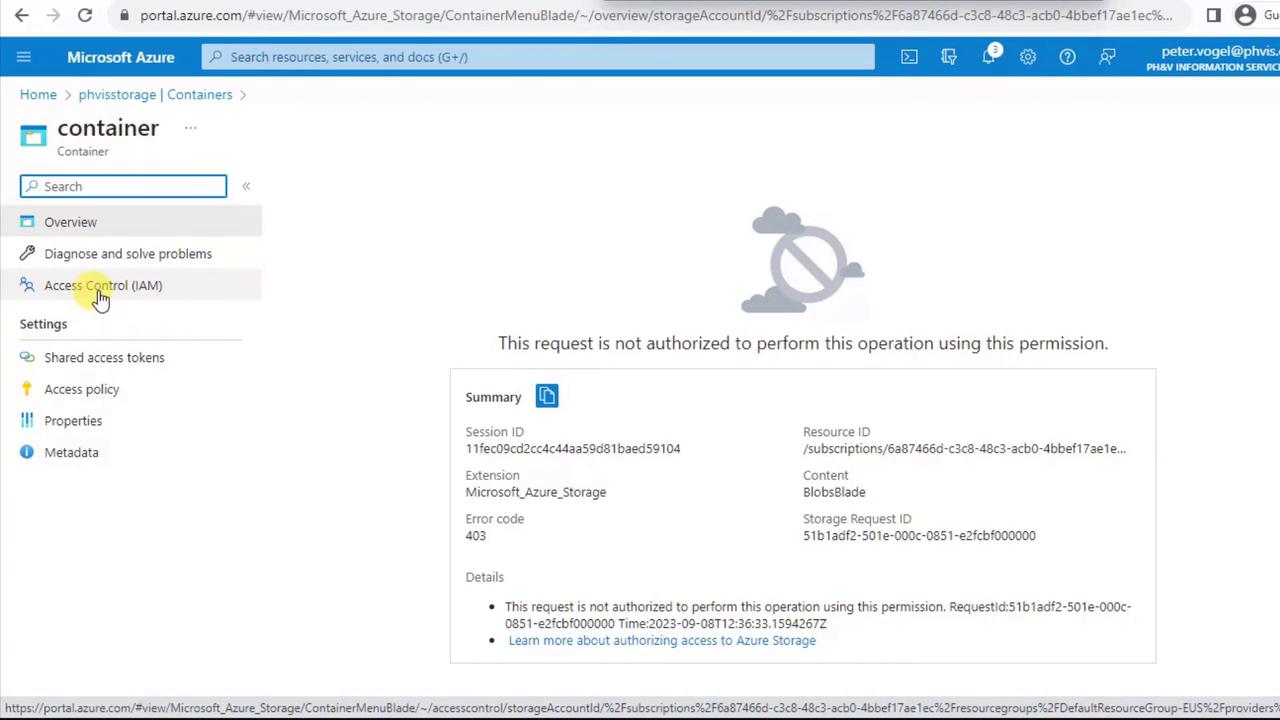Viewport: 1280px width, 720px height.
Task: Collapse the container side menu
Action: click(x=246, y=186)
